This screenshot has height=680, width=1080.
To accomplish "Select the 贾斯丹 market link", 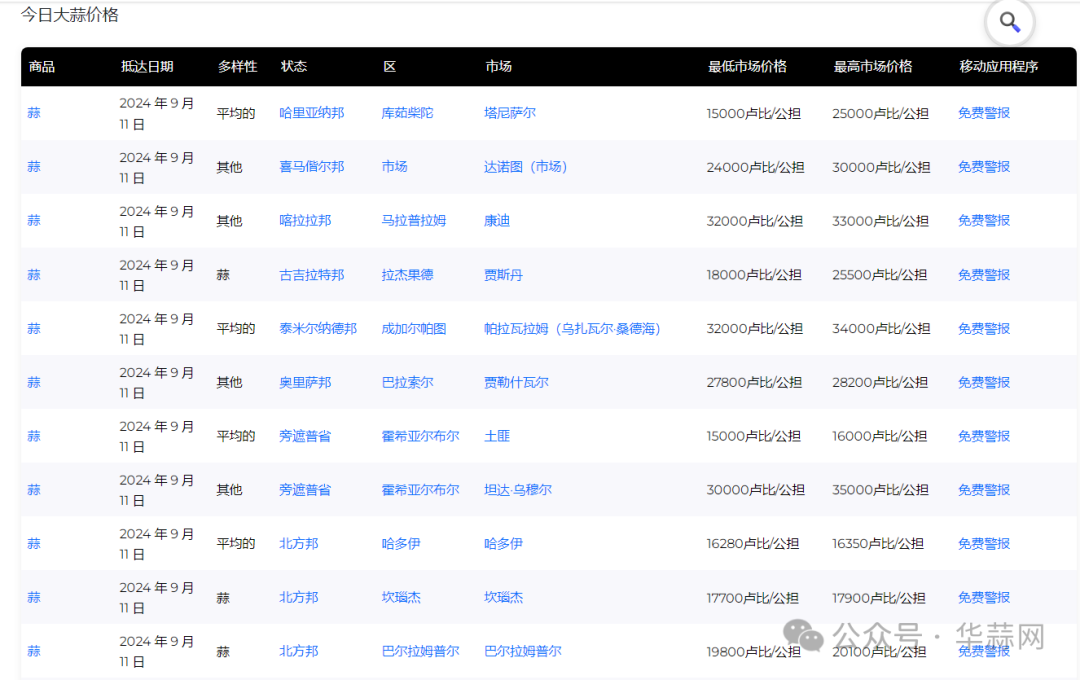I will pos(503,275).
